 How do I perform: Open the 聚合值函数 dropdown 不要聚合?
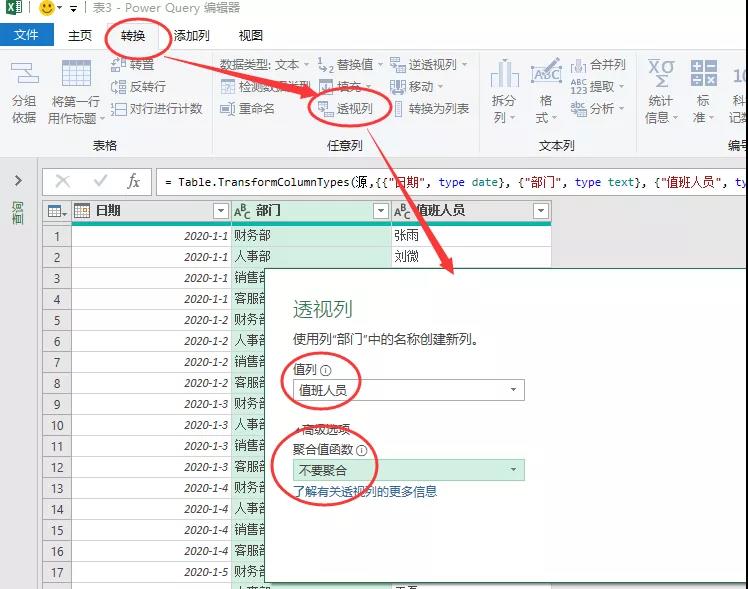click(x=409, y=470)
